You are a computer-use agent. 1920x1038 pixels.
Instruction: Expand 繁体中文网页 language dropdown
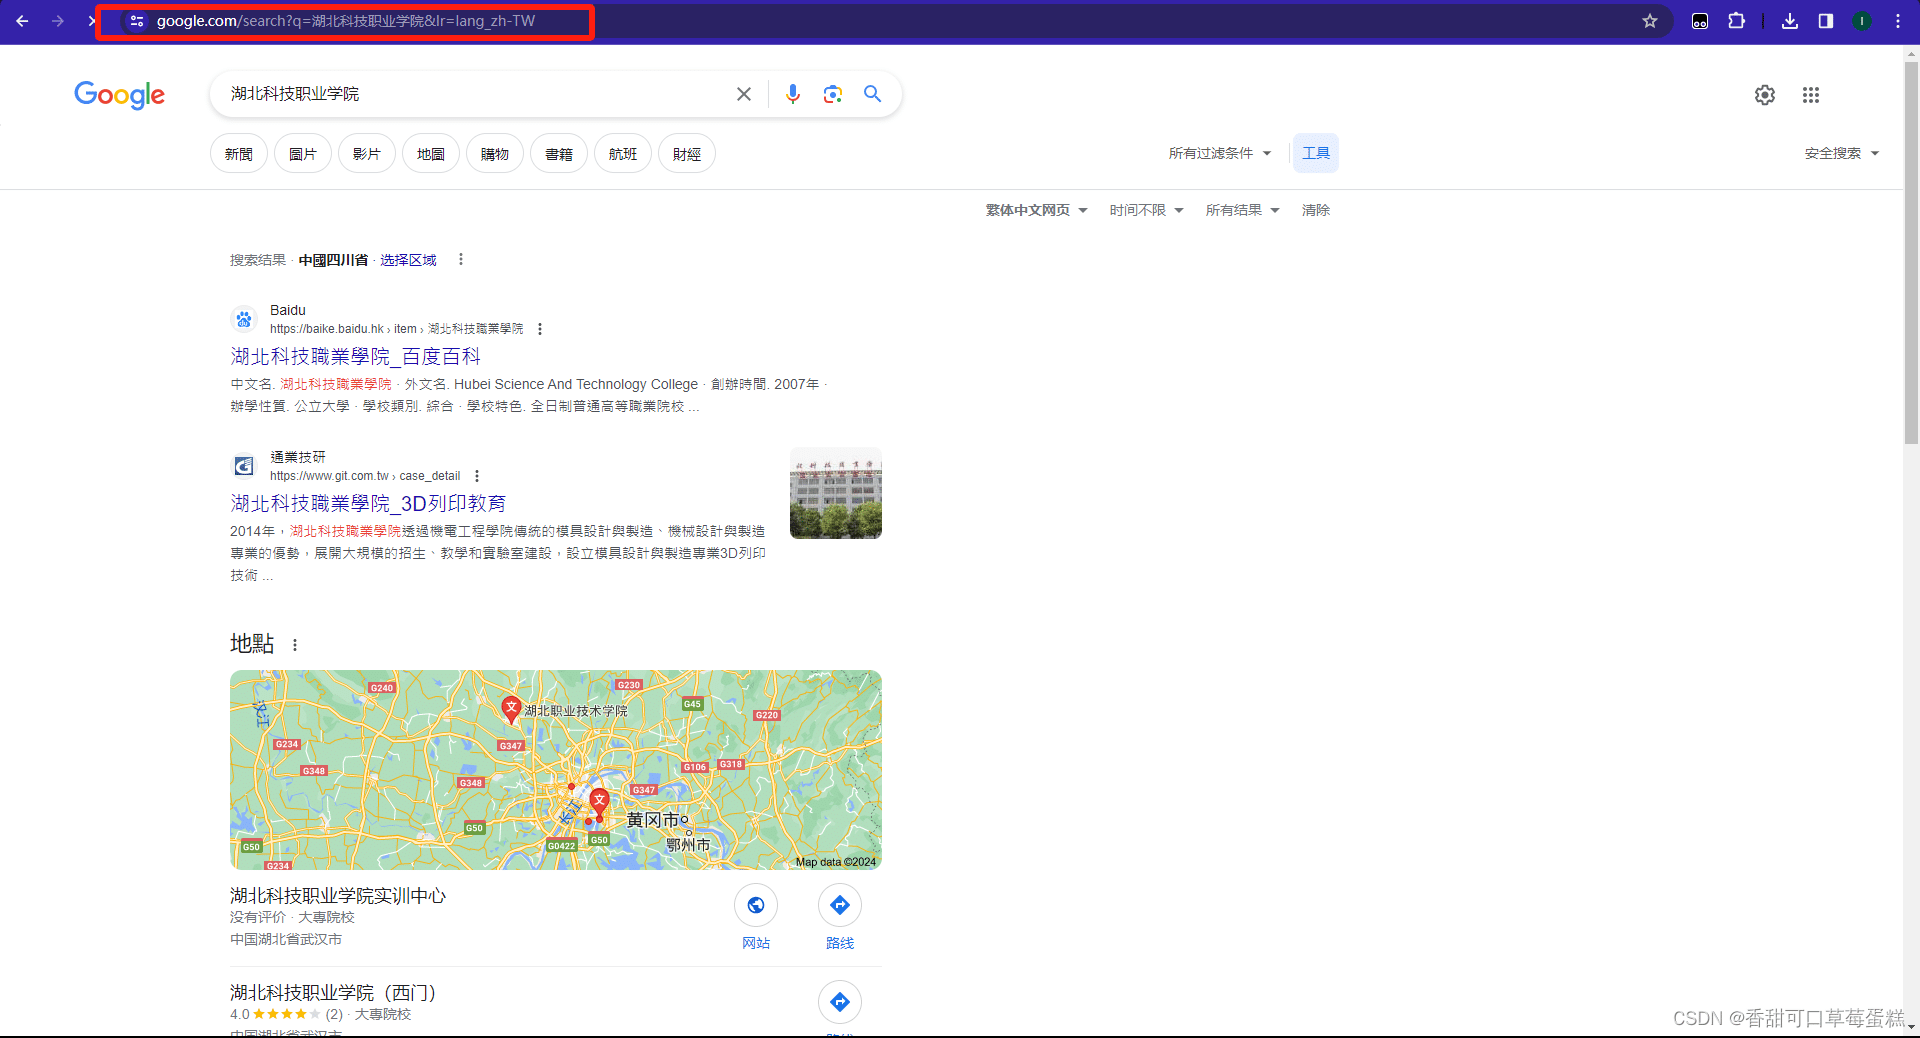tap(1036, 210)
